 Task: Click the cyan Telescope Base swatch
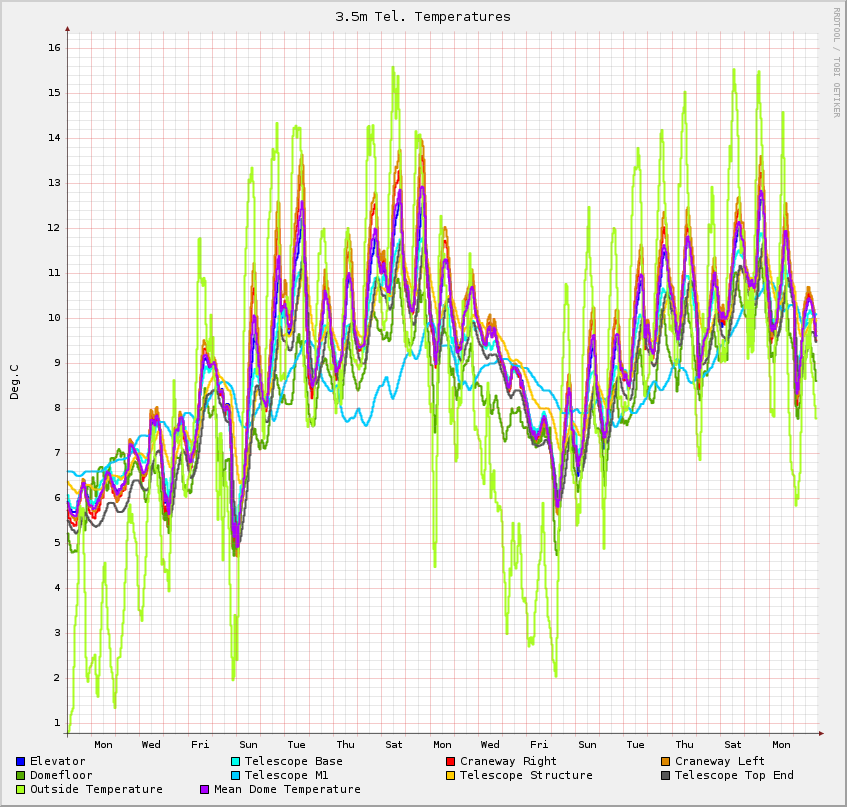pos(235,761)
